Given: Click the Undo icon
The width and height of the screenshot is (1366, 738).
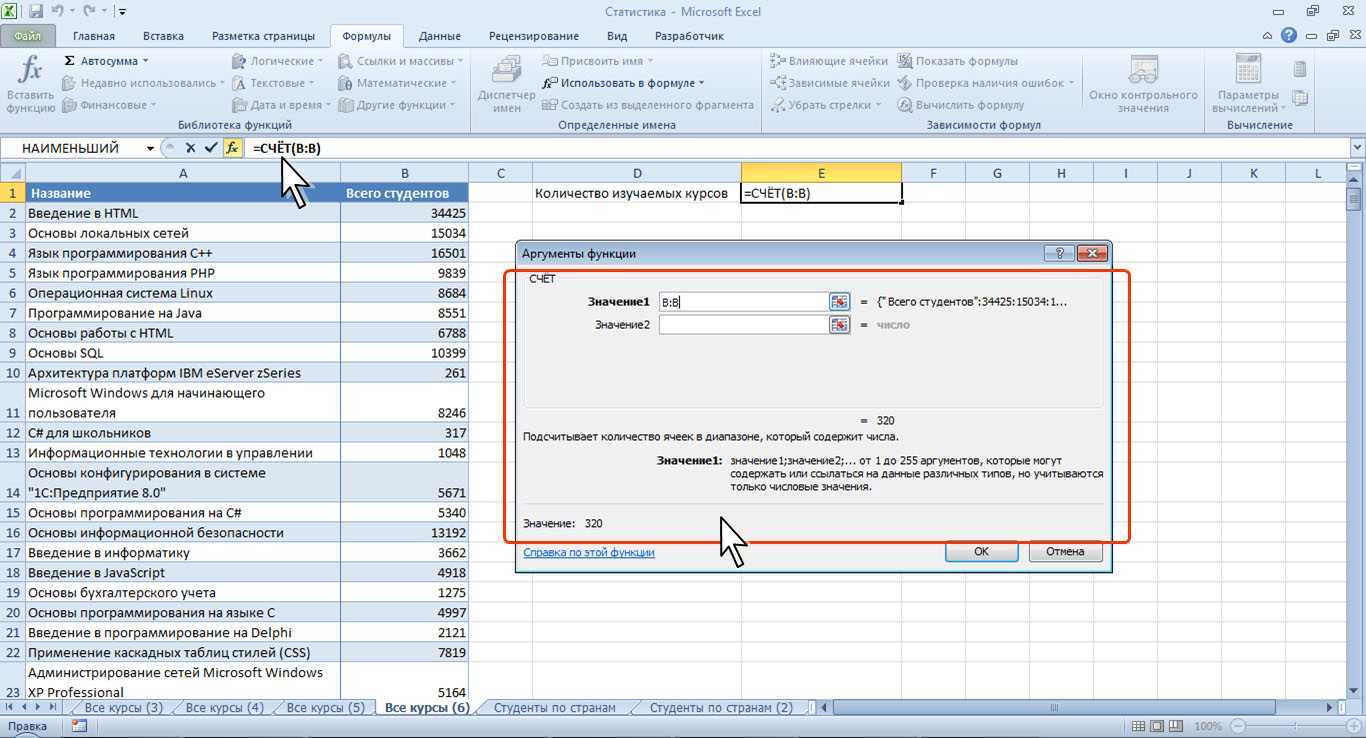Looking at the screenshot, I should point(59,11).
